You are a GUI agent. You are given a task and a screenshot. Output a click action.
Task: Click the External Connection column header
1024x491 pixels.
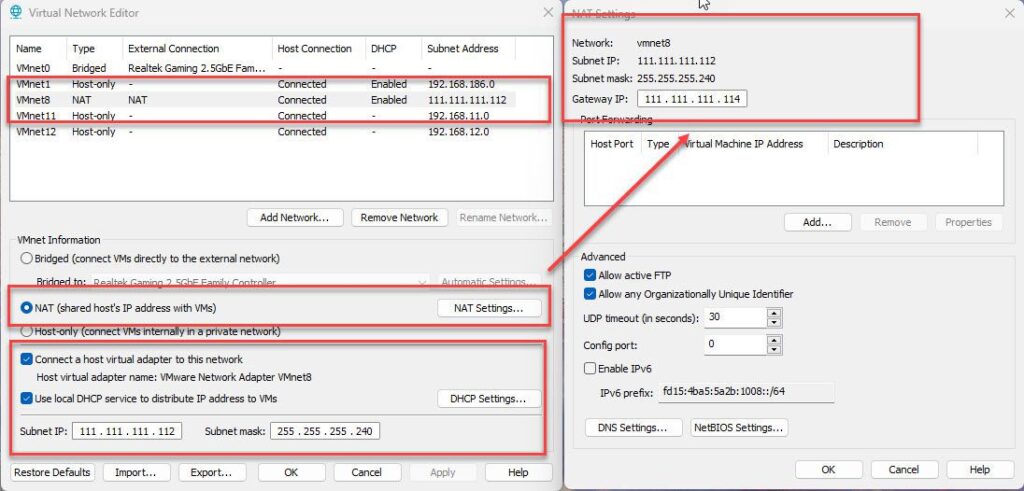tap(197, 48)
